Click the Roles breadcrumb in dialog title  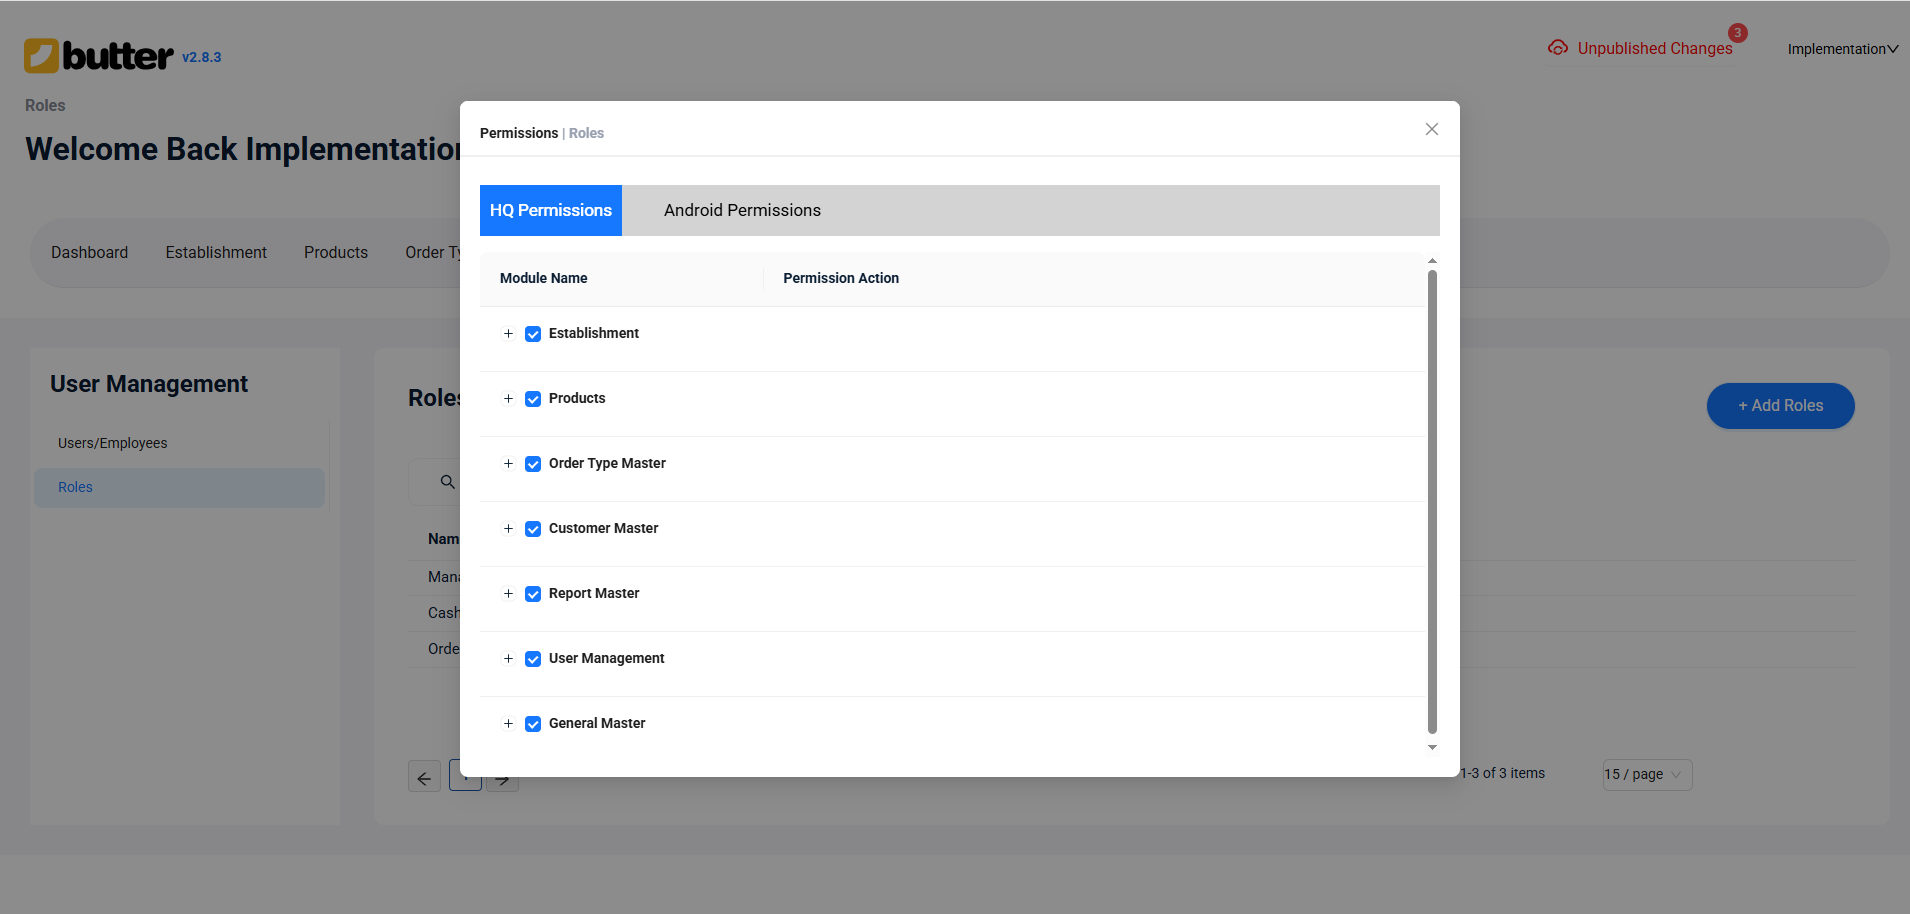pos(586,133)
